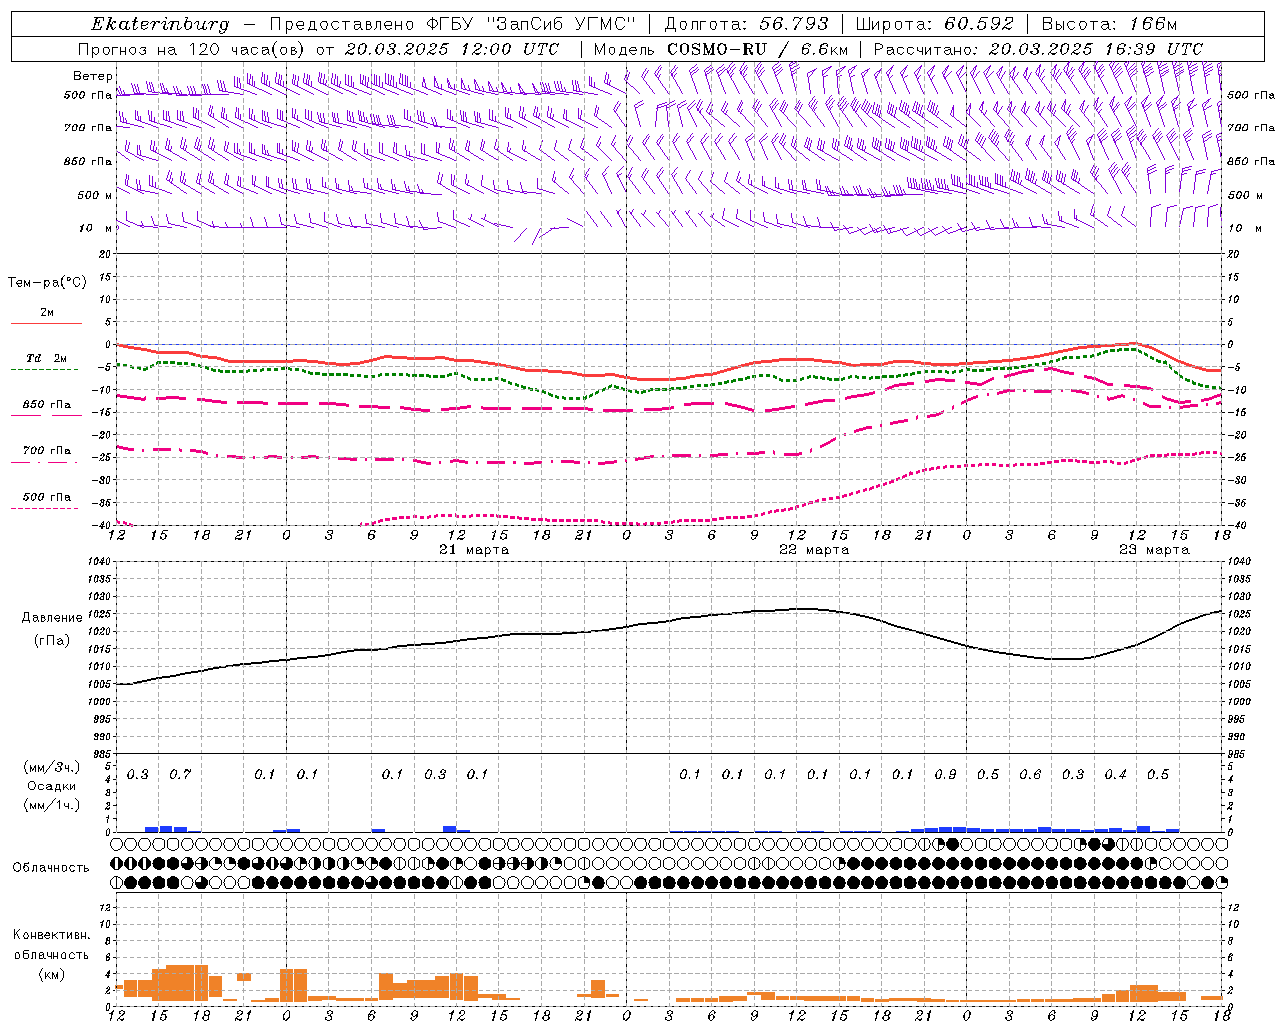1280x1024 pixels.
Task: Click the dashed line sample under the Td 2м legend
Action: [x=45, y=370]
